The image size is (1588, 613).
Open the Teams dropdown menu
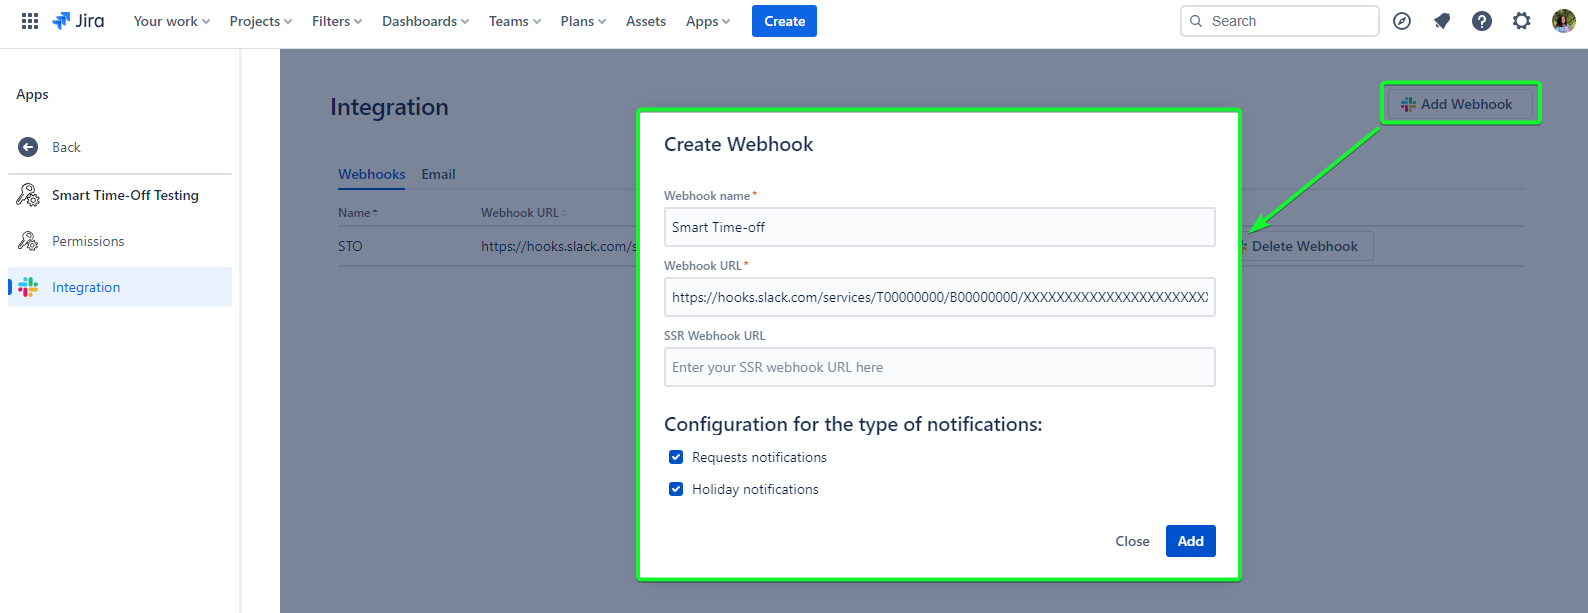point(514,21)
